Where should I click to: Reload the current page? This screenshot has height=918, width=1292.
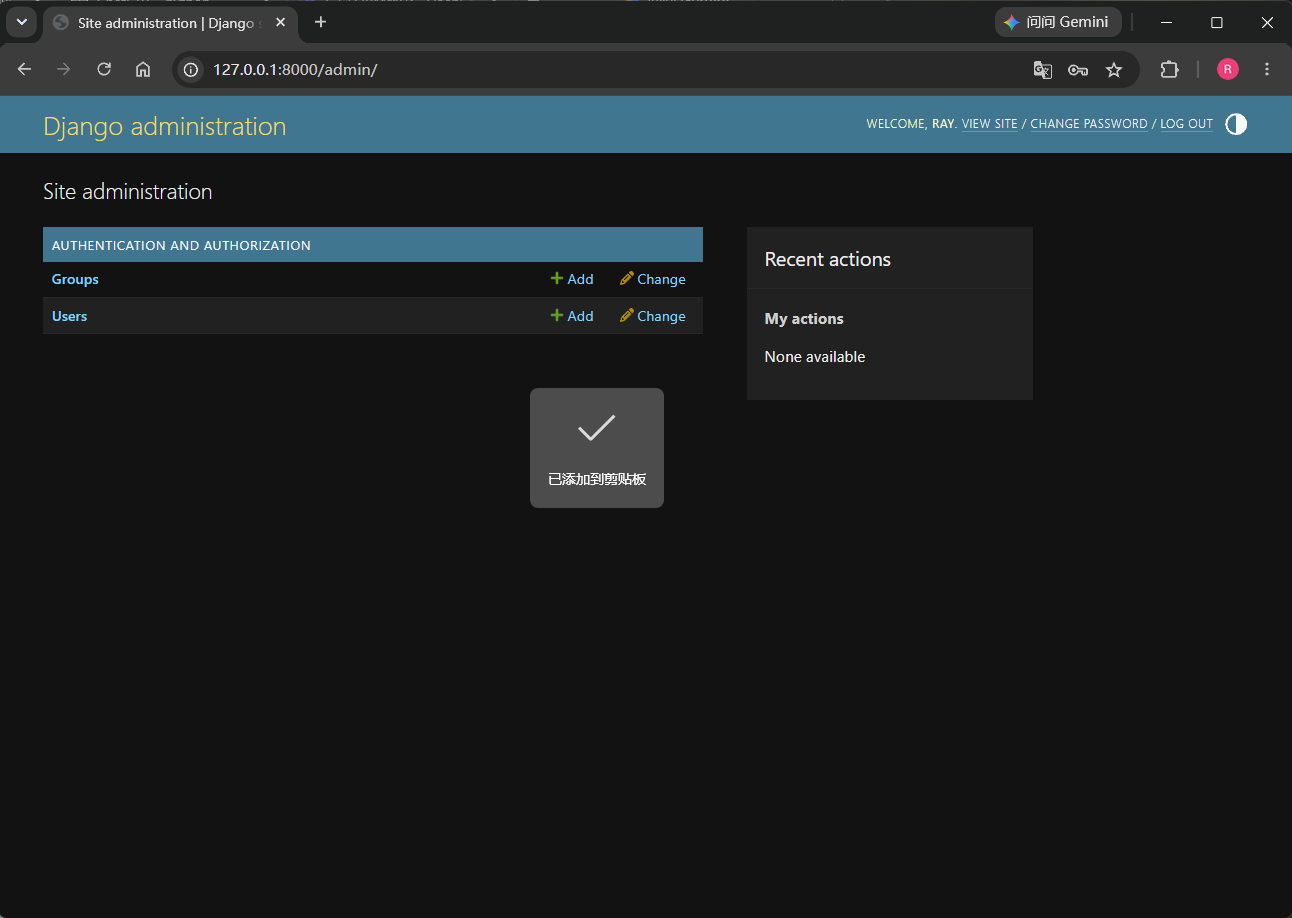(x=104, y=69)
